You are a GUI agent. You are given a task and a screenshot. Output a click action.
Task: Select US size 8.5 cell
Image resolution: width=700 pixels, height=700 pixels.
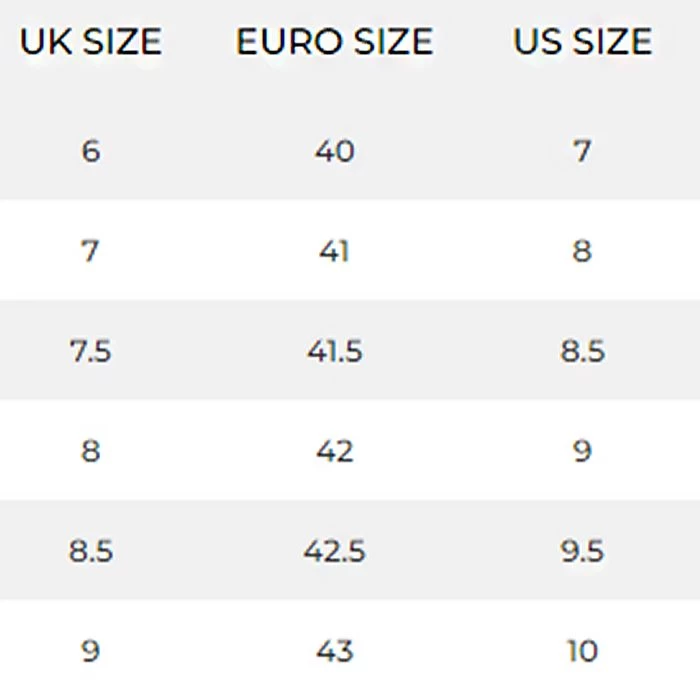point(582,351)
